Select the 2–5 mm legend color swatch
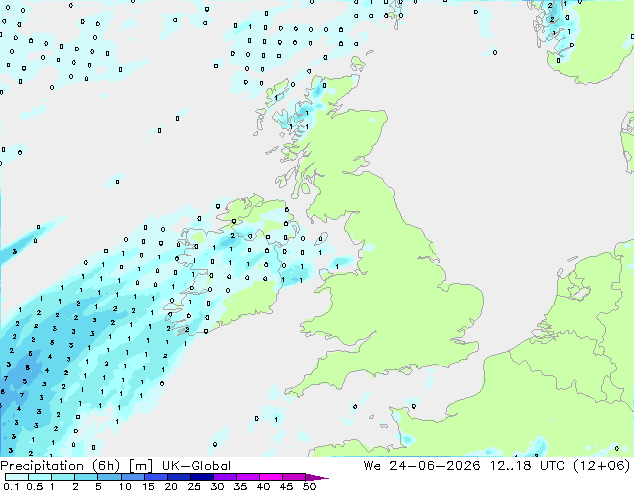This screenshot has height=490, width=634. (86, 477)
